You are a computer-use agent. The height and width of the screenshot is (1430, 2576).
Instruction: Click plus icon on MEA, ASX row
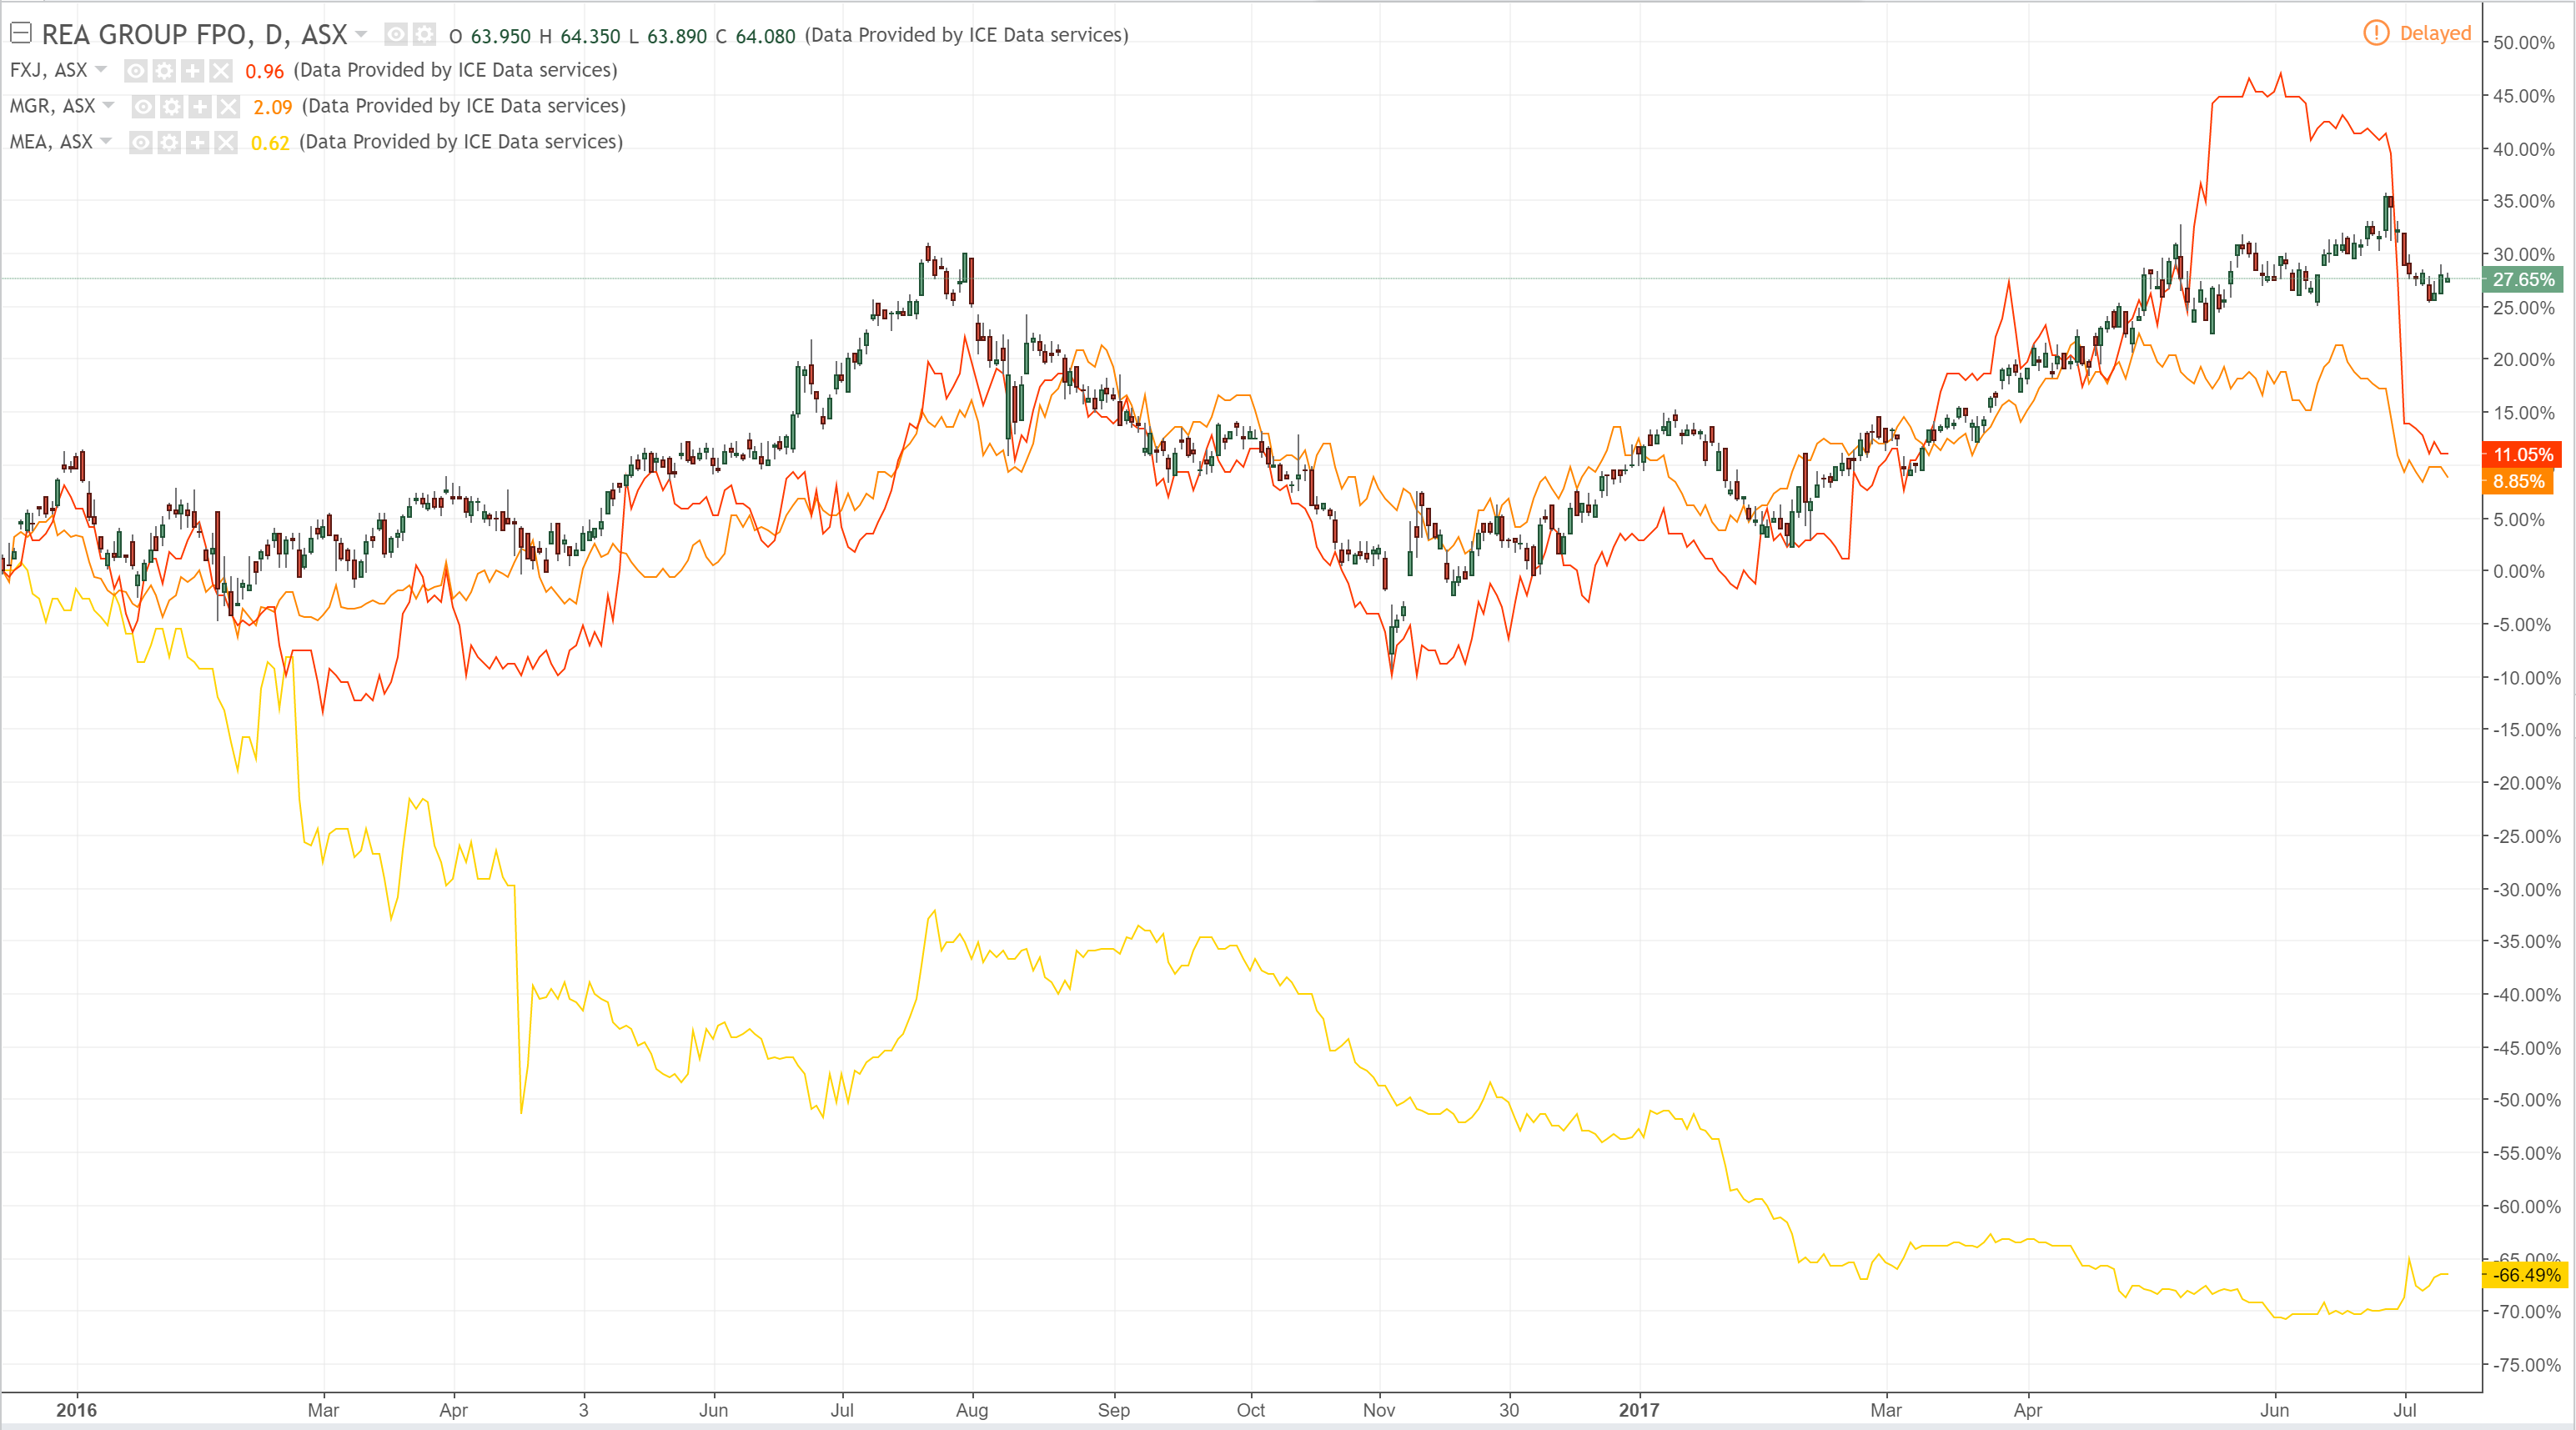coord(198,142)
